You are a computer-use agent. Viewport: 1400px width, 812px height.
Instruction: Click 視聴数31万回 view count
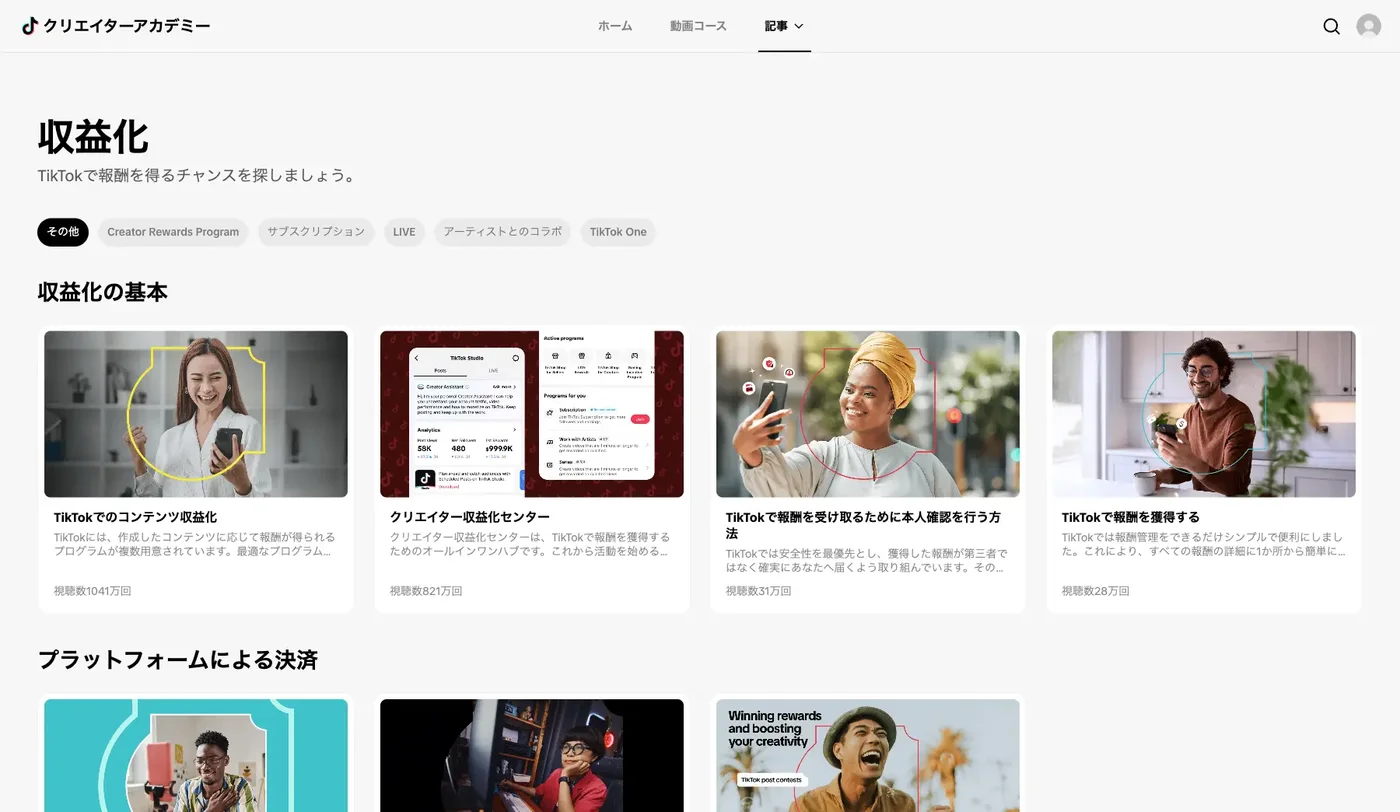pyautogui.click(x=758, y=591)
